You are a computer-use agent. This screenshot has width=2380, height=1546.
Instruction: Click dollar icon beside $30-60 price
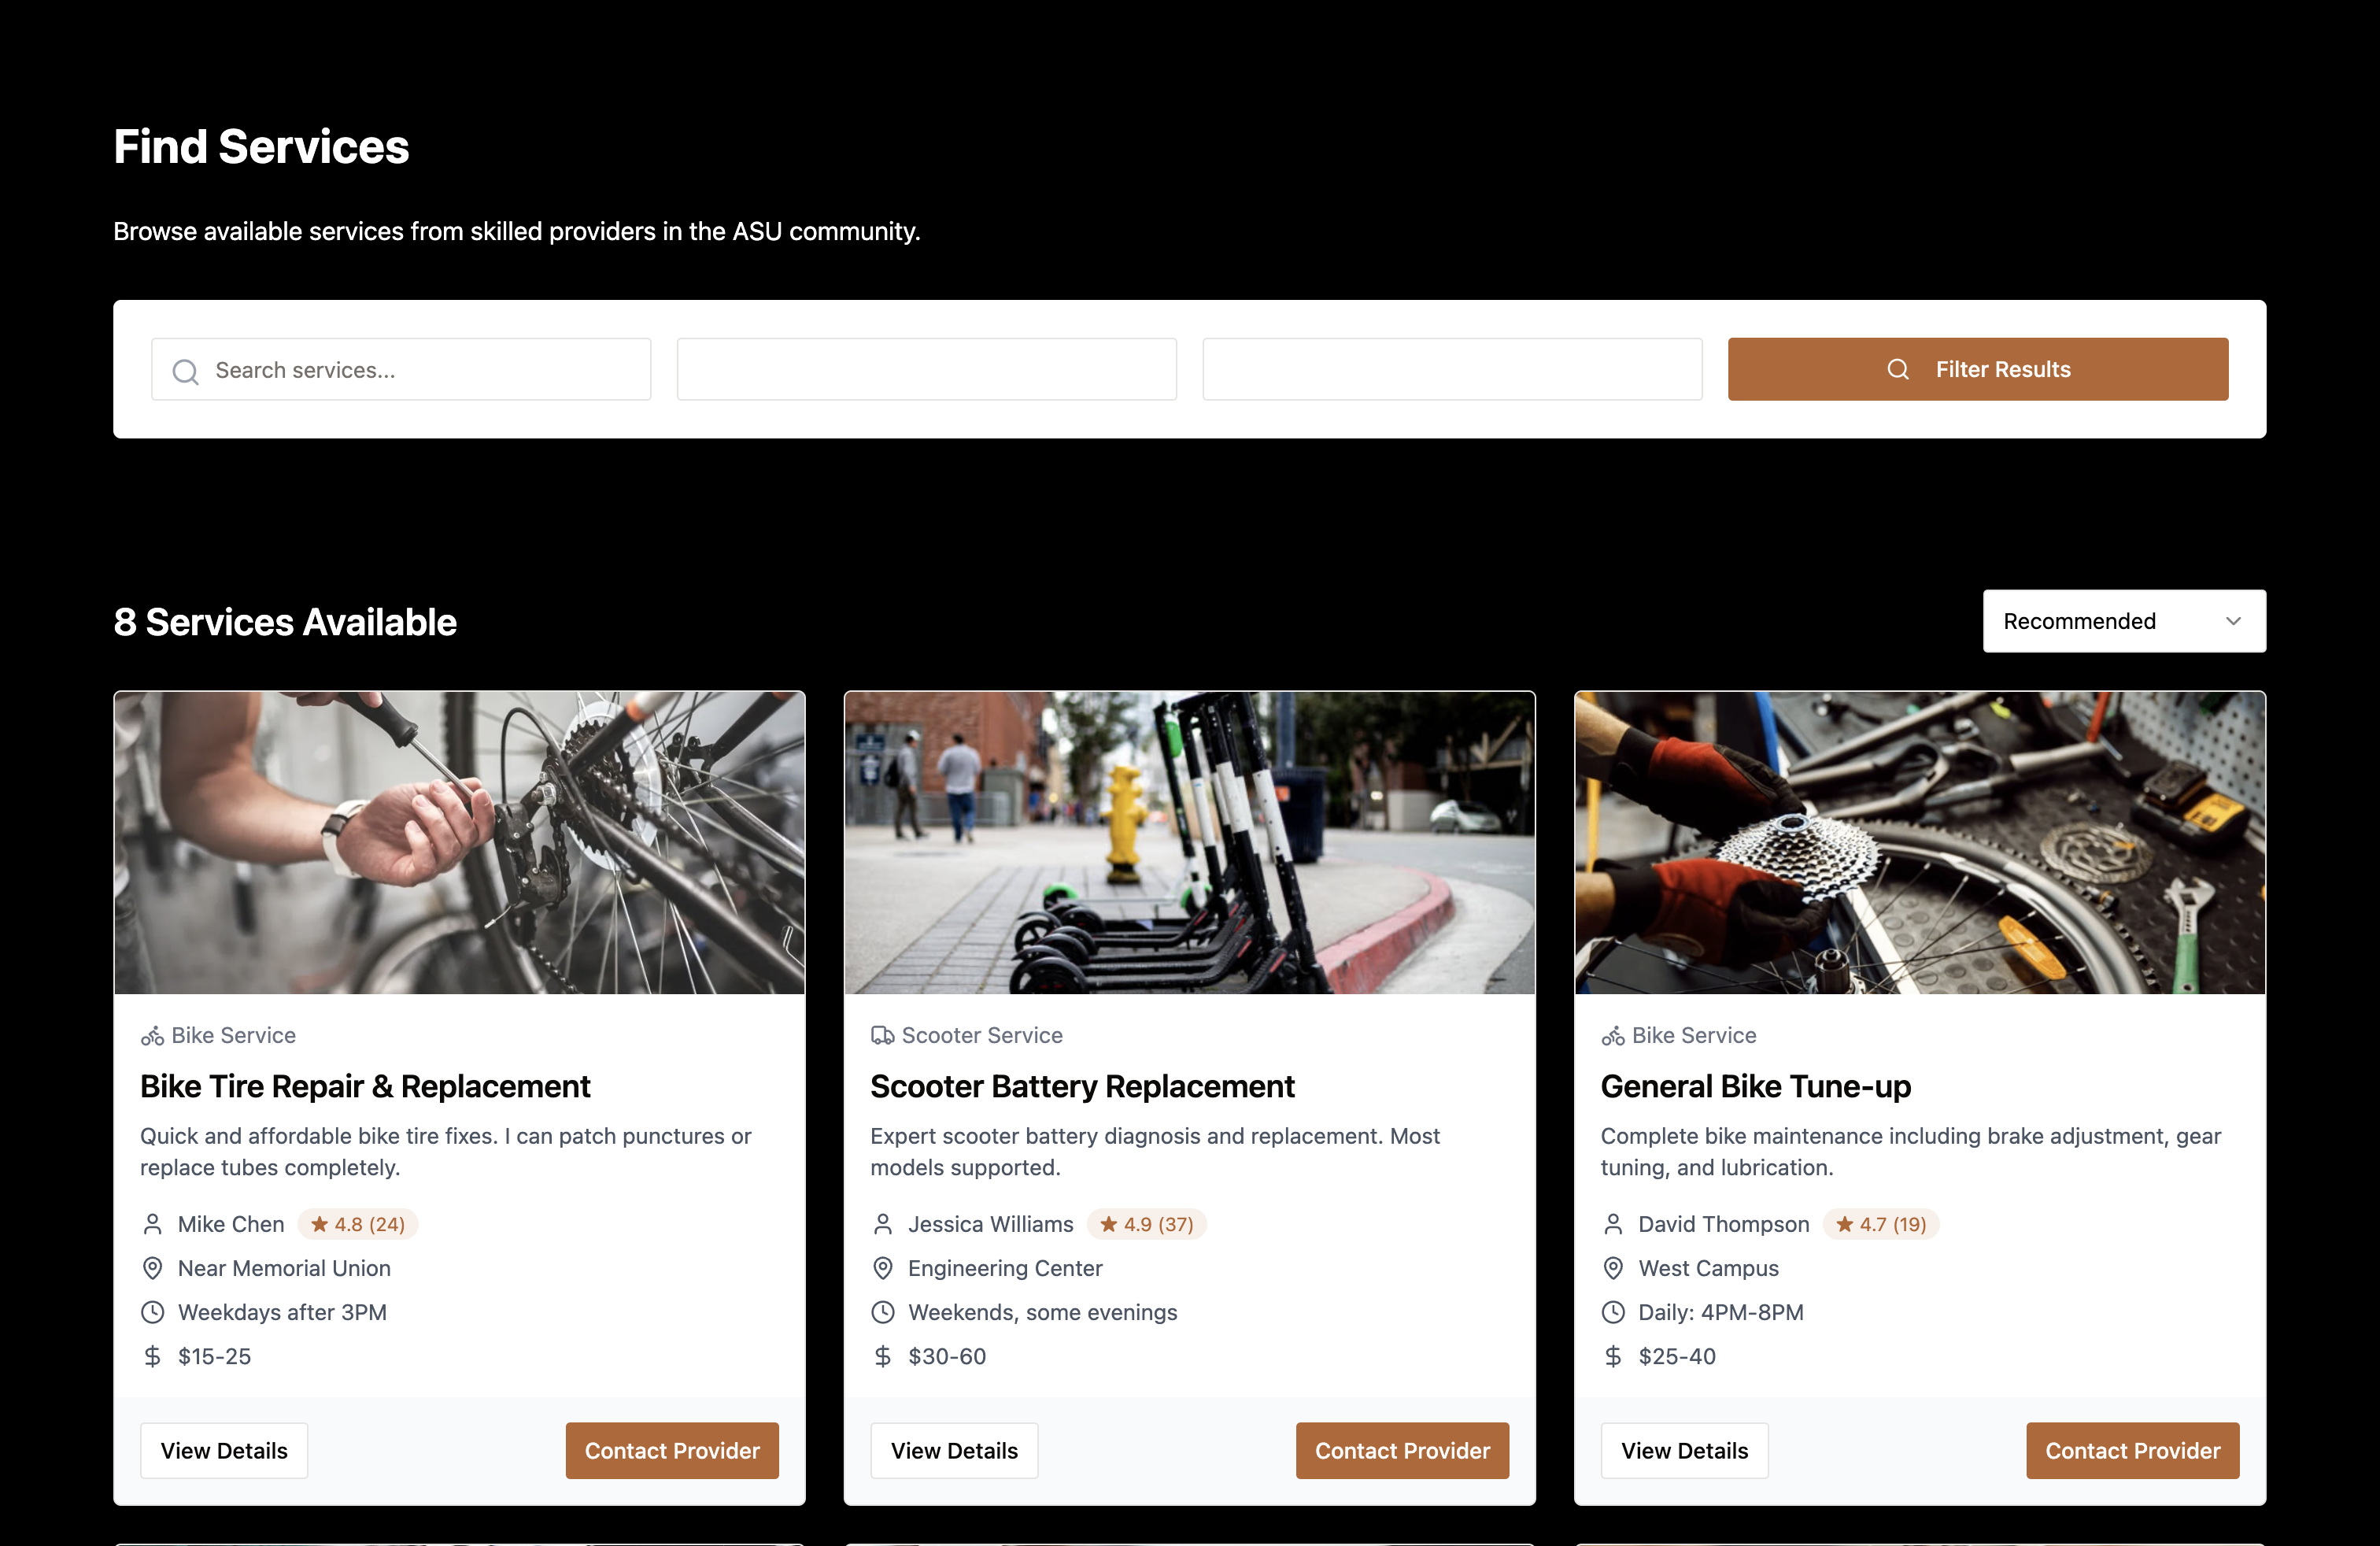point(882,1356)
